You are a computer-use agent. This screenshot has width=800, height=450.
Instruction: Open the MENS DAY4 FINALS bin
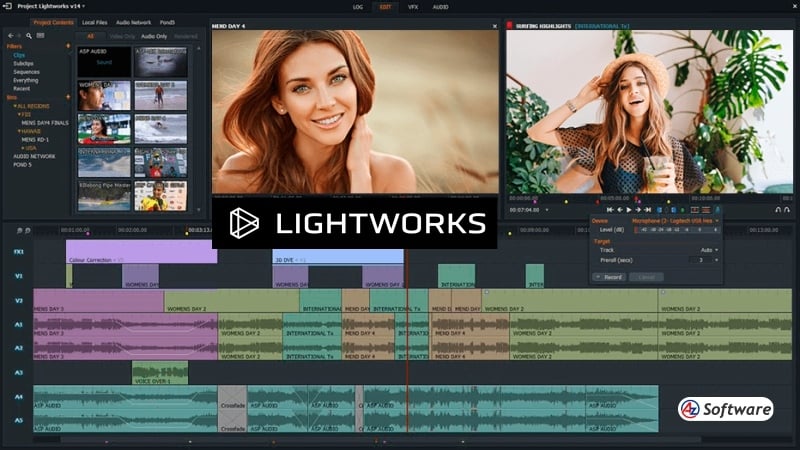(45, 123)
